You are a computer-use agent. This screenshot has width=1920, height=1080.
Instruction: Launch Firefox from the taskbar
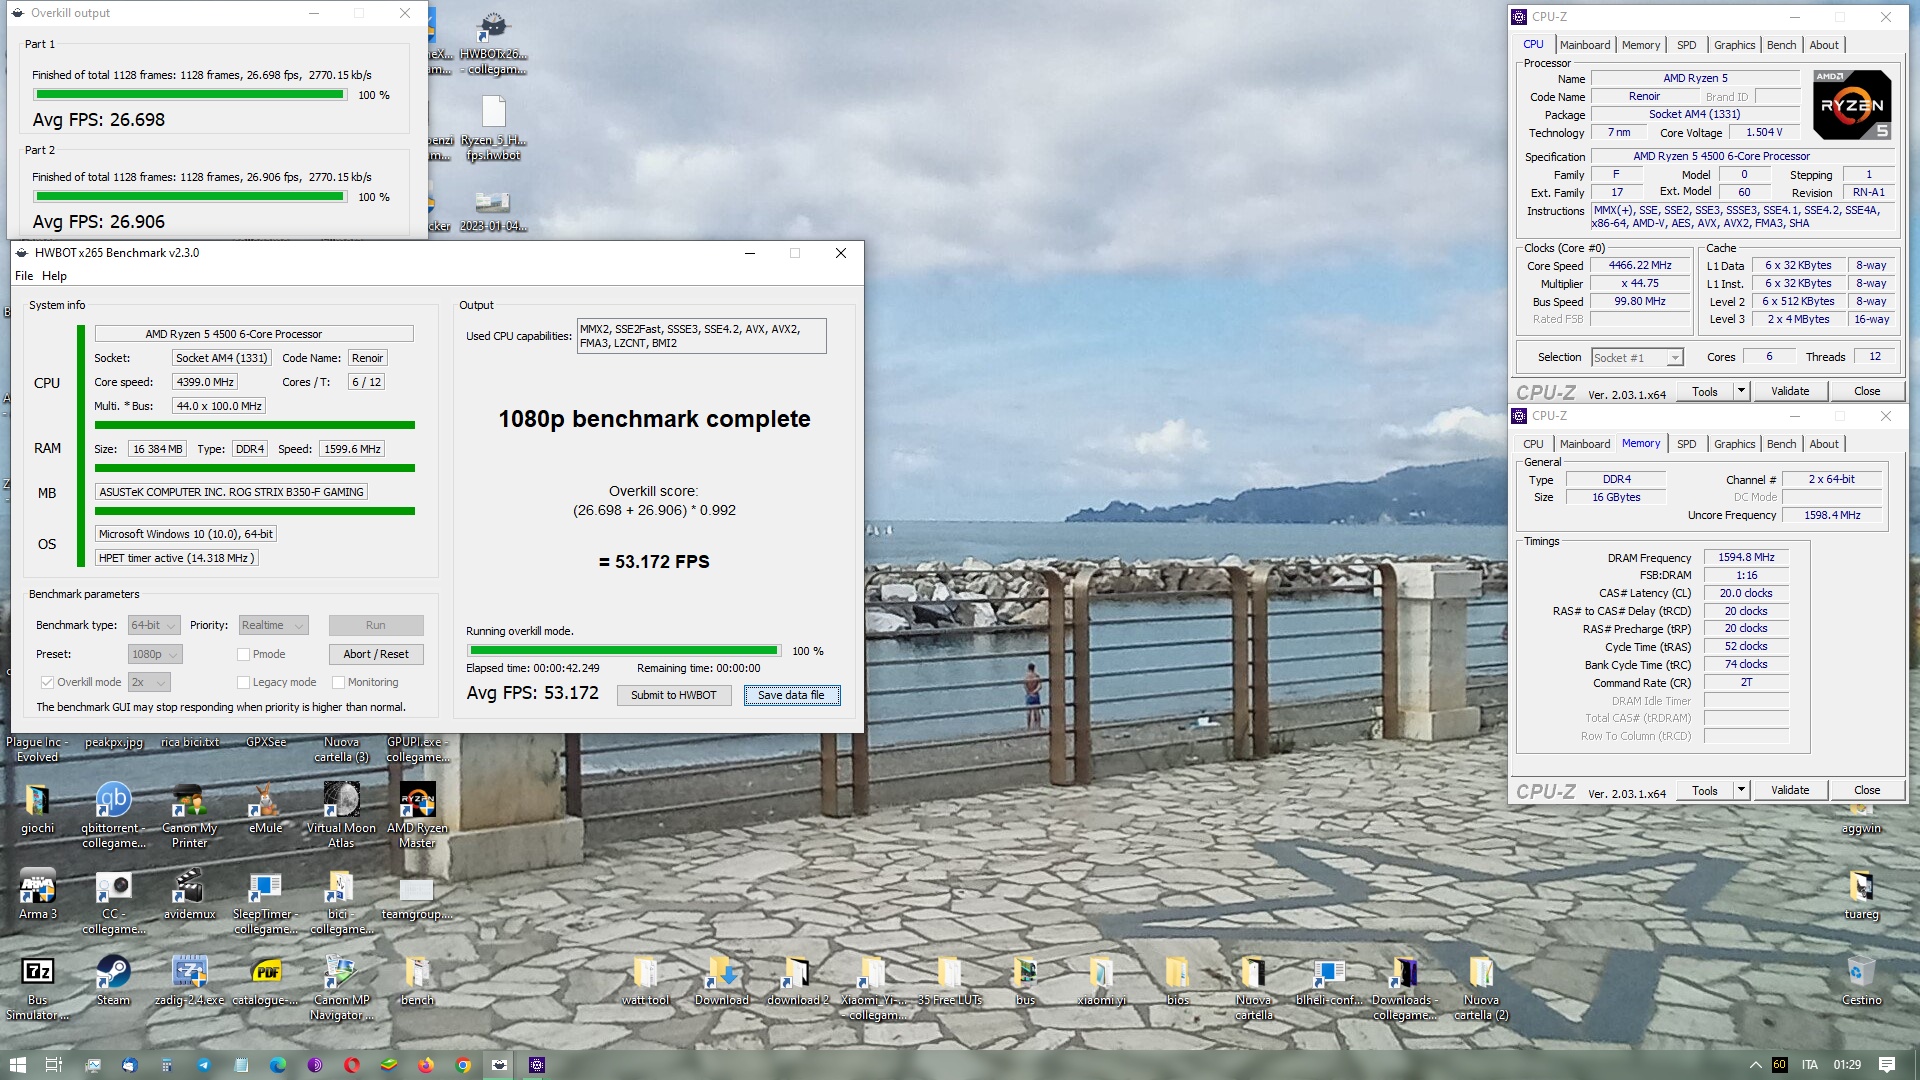click(x=426, y=1065)
